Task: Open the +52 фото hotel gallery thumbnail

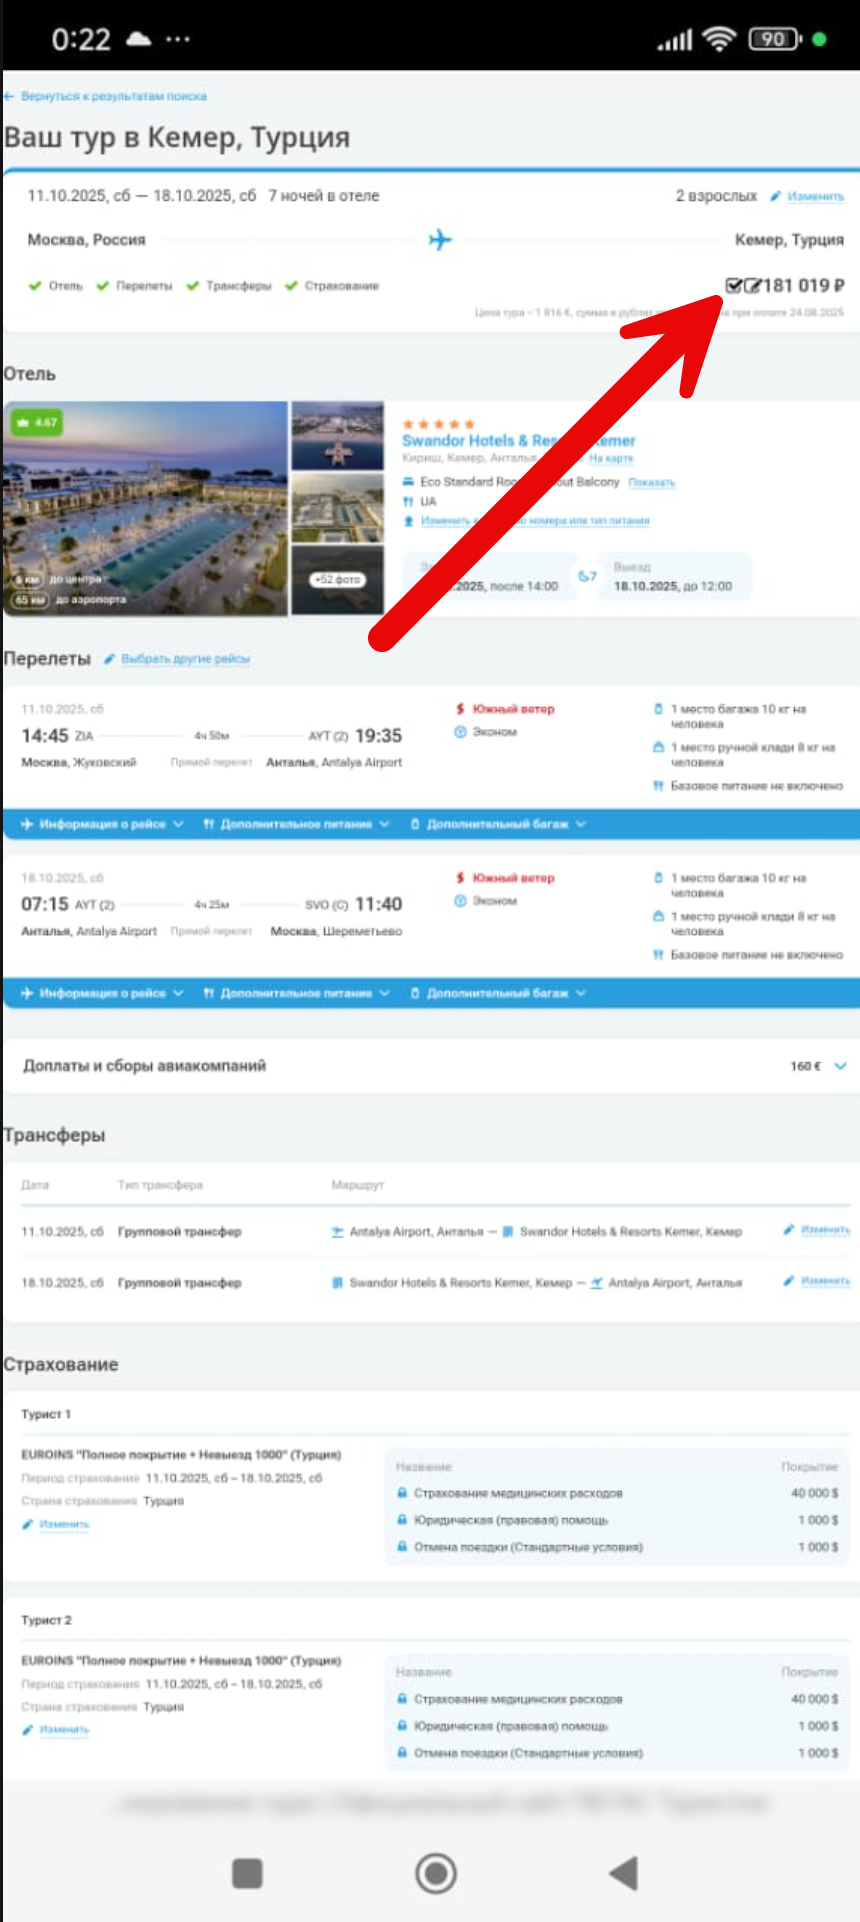Action: (x=338, y=580)
